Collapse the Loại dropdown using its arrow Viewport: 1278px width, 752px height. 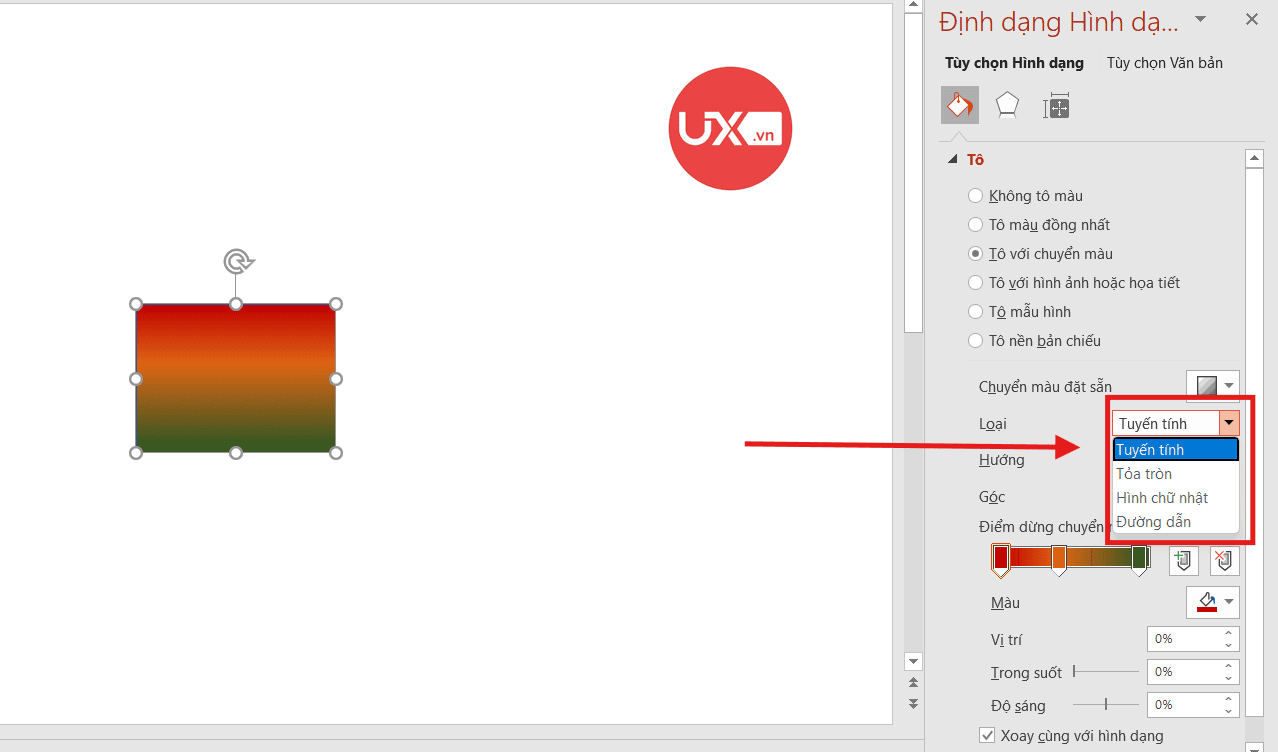(x=1229, y=423)
